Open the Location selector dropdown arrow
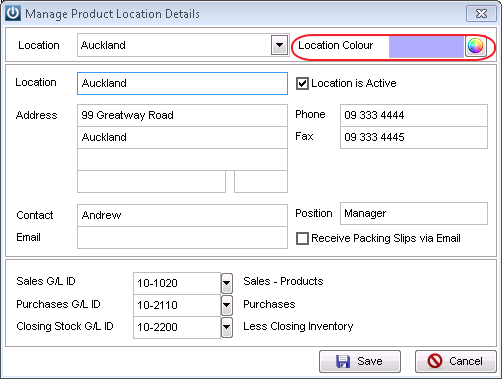This screenshot has height=379, width=502. point(279,45)
